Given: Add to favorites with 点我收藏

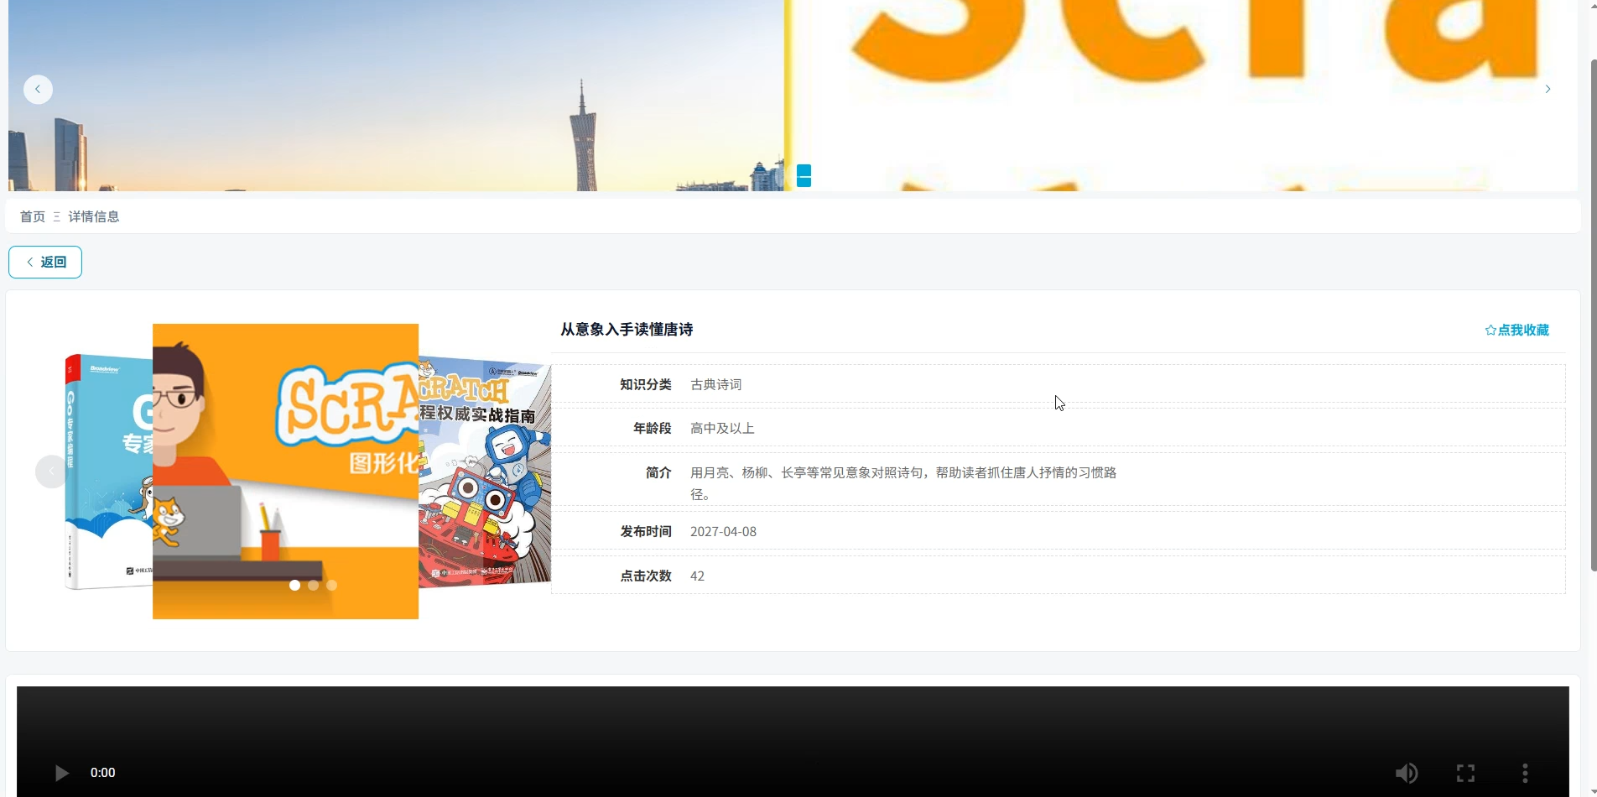Looking at the screenshot, I should tap(1517, 330).
